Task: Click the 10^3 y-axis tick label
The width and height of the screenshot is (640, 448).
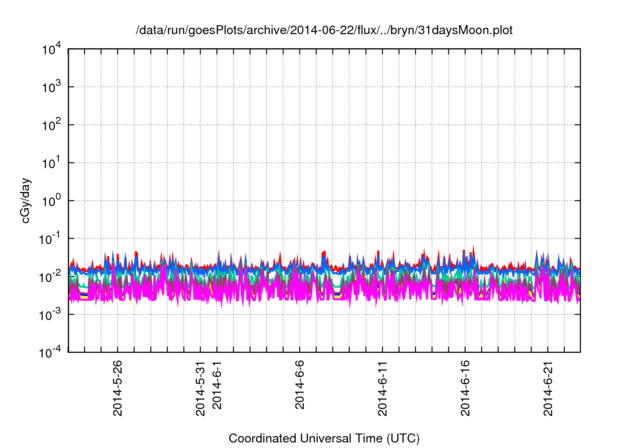Action: pyautogui.click(x=51, y=87)
